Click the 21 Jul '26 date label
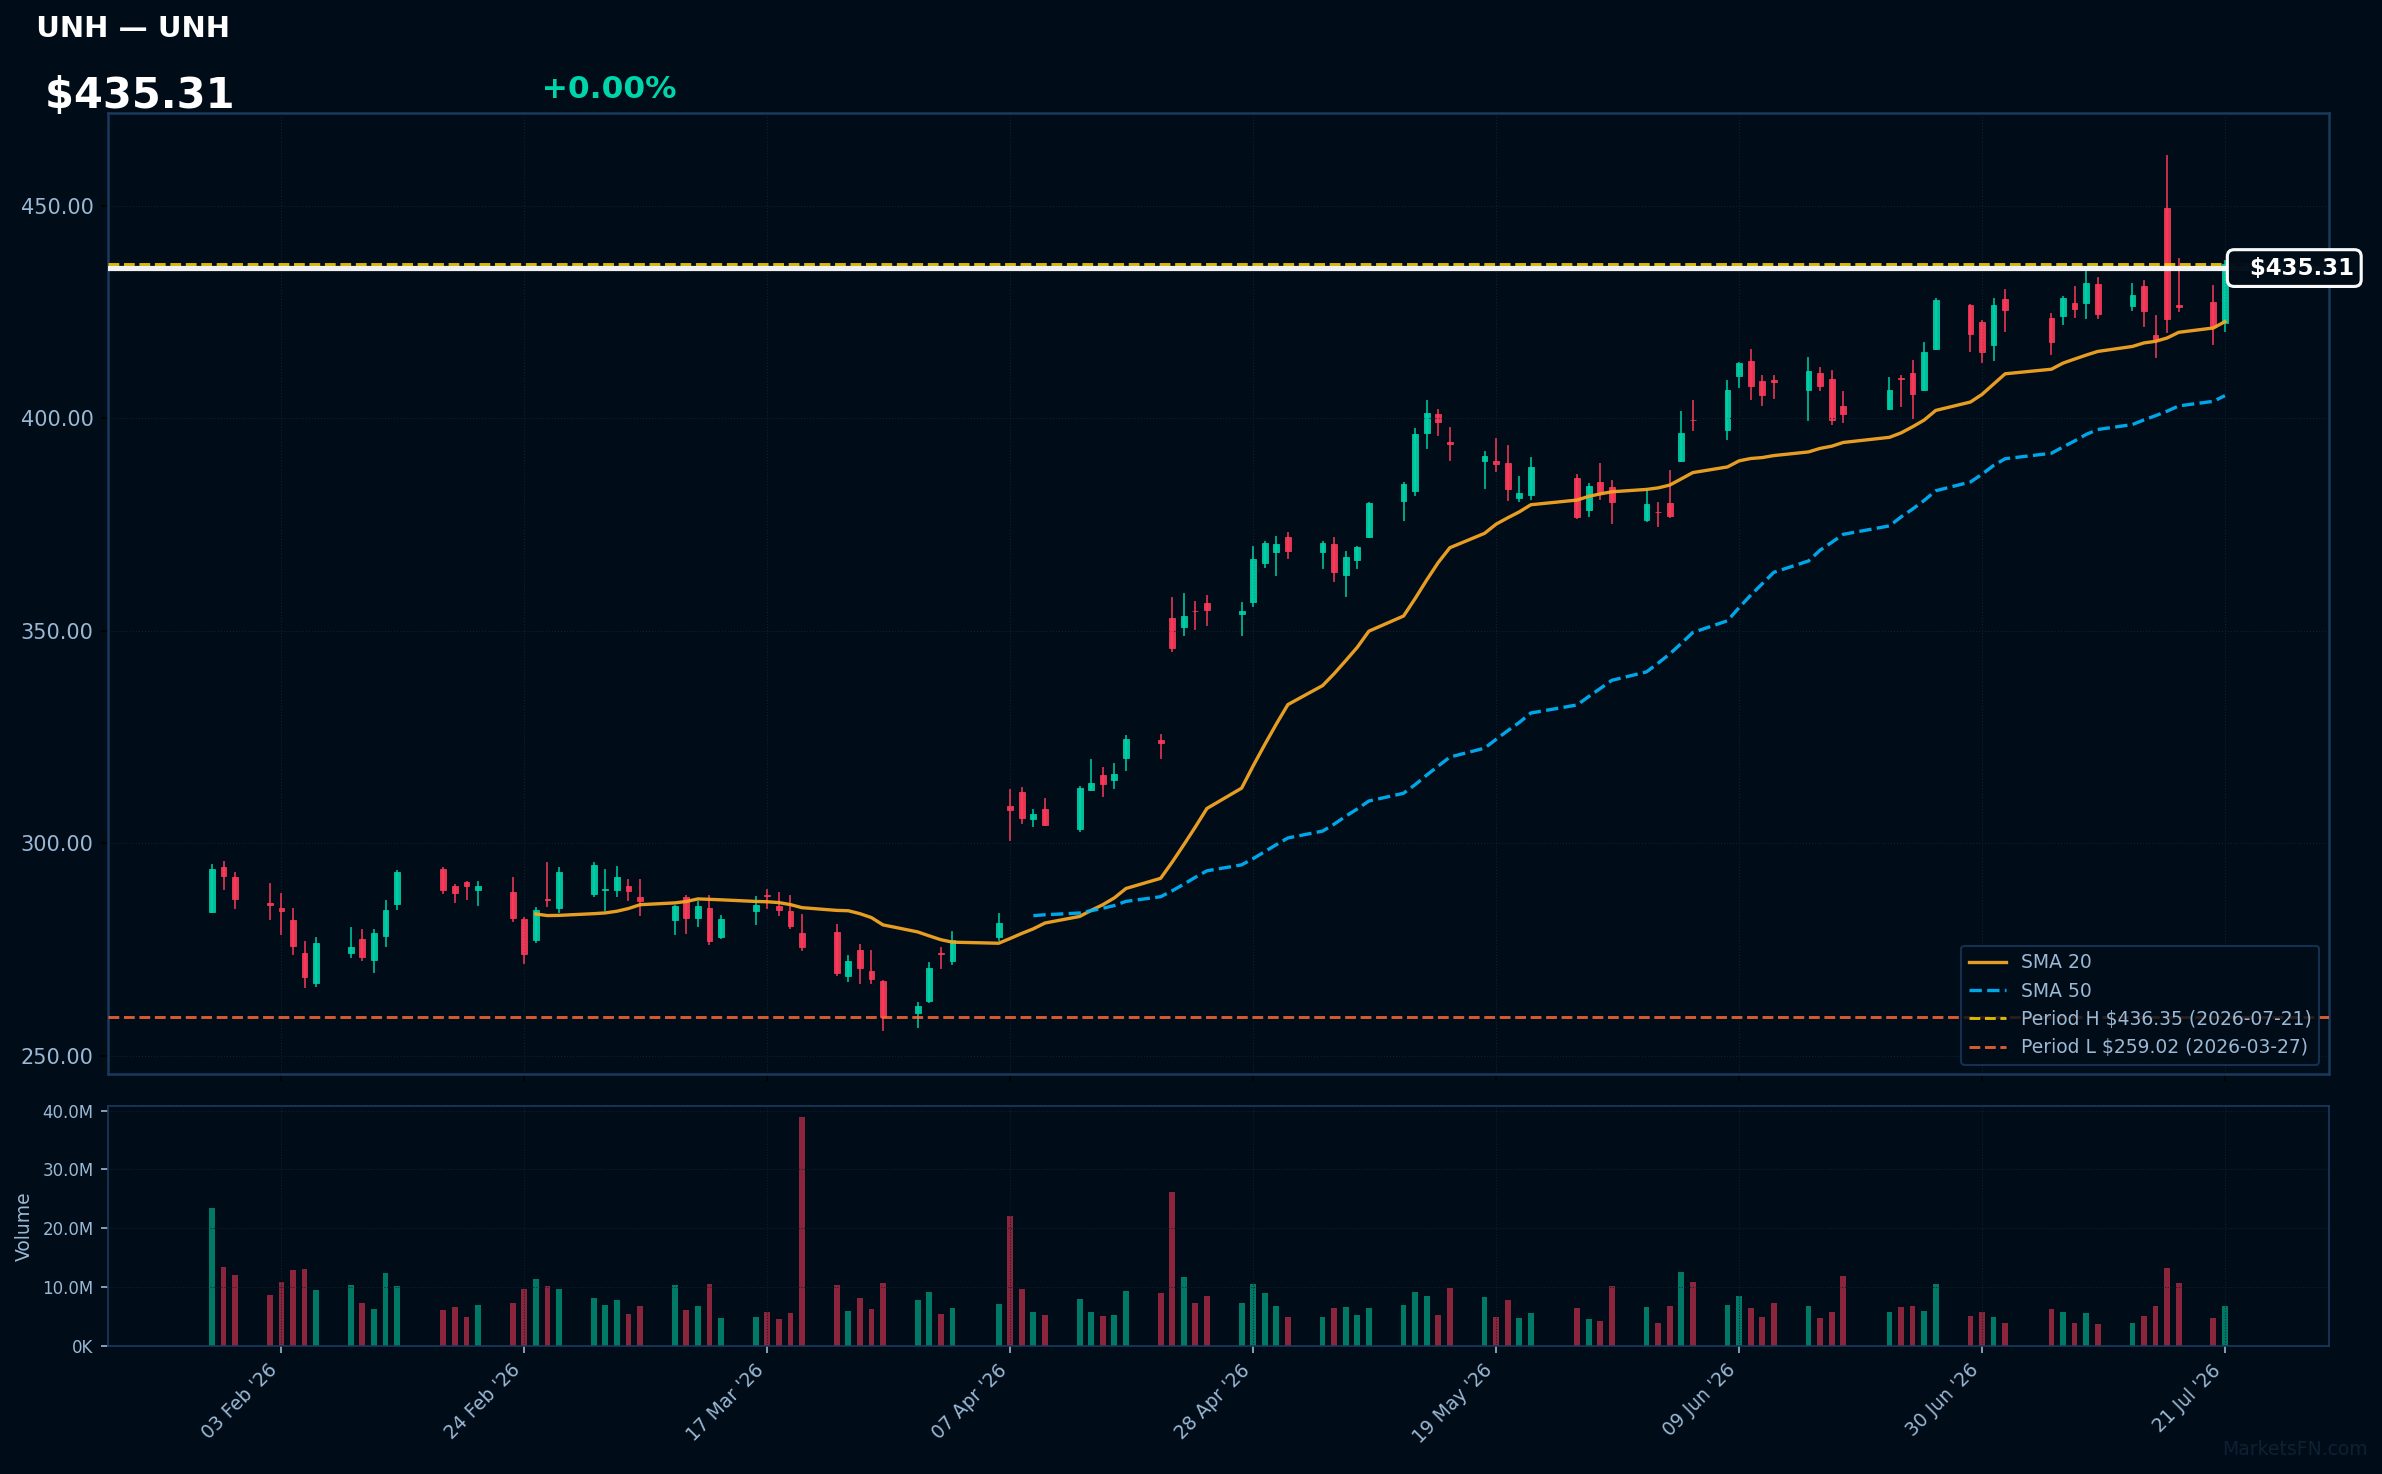This screenshot has width=2382, height=1474. [2186, 1398]
